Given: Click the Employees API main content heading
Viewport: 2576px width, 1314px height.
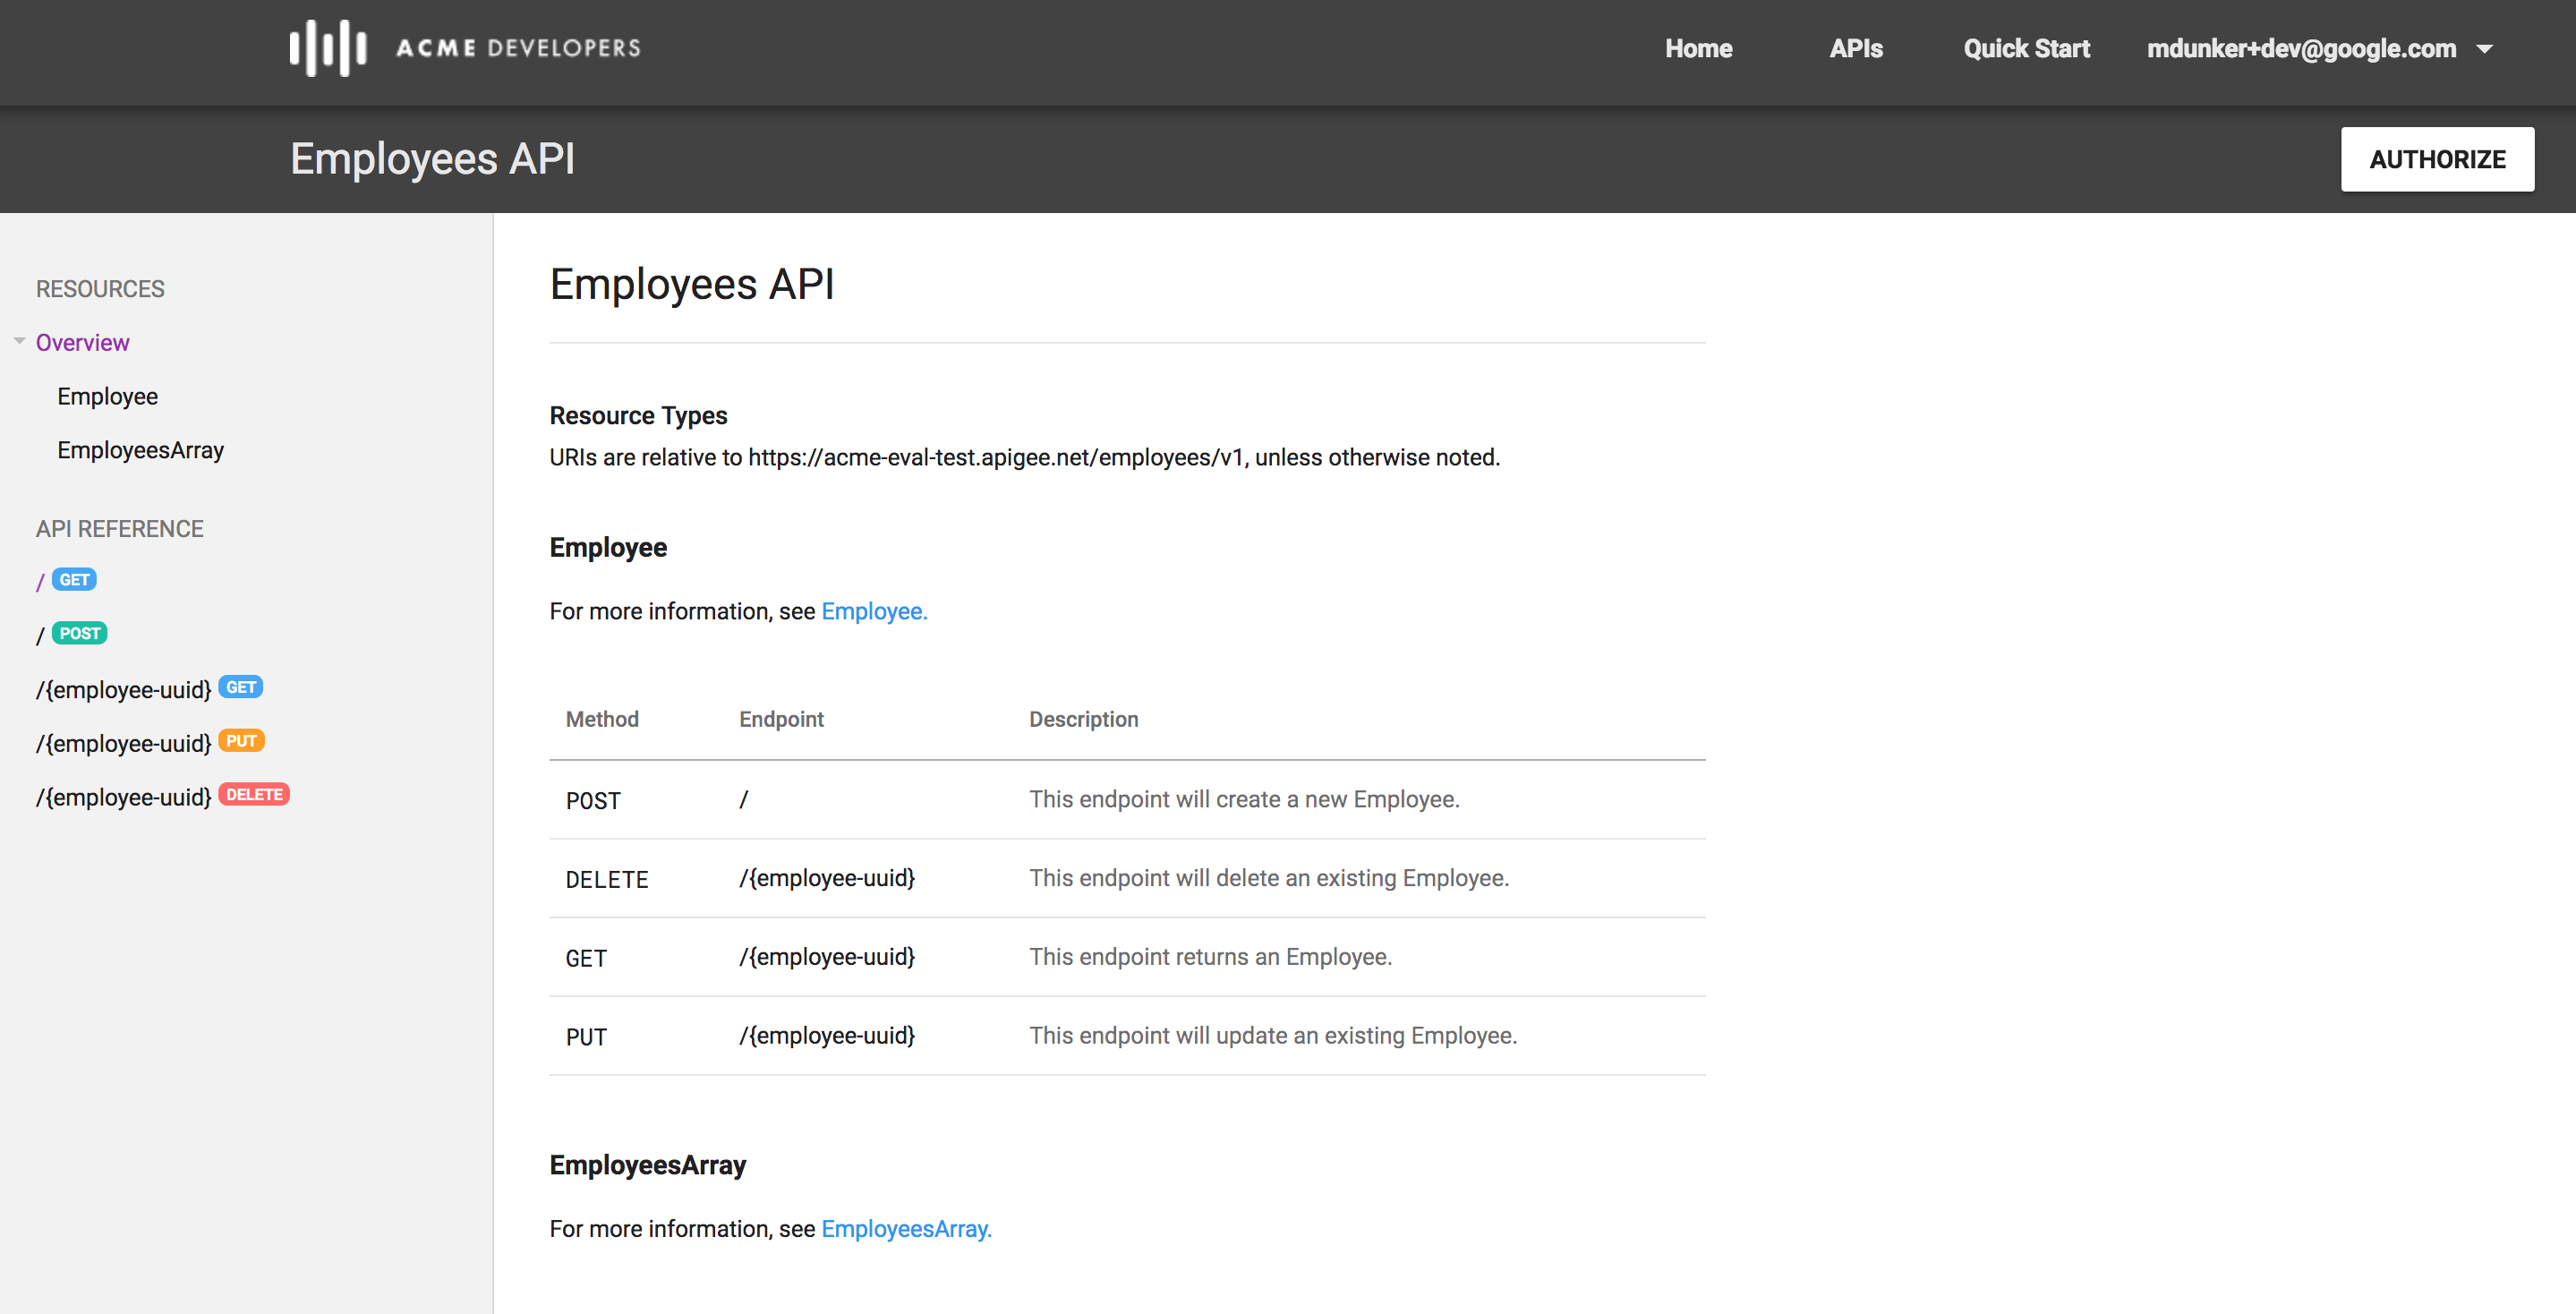Looking at the screenshot, I should [x=691, y=285].
